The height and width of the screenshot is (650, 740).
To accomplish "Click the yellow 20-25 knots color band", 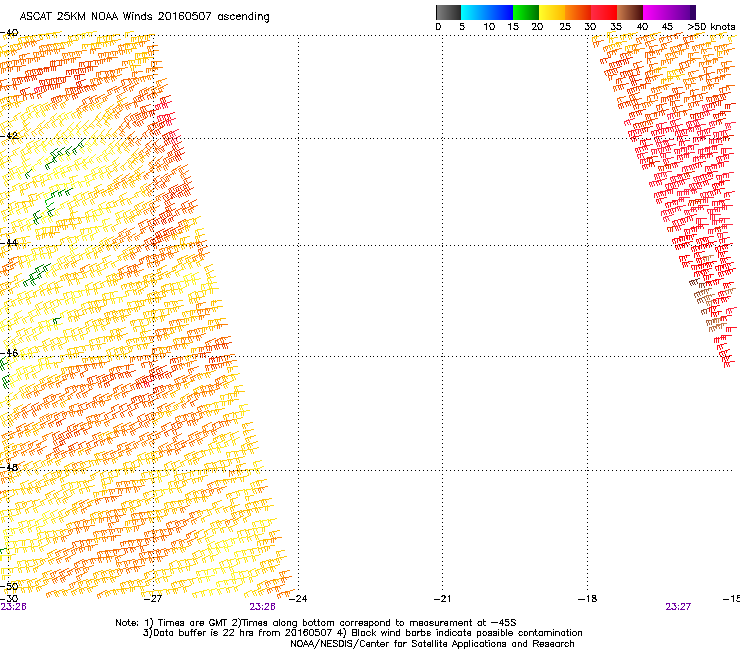I will pos(552,12).
